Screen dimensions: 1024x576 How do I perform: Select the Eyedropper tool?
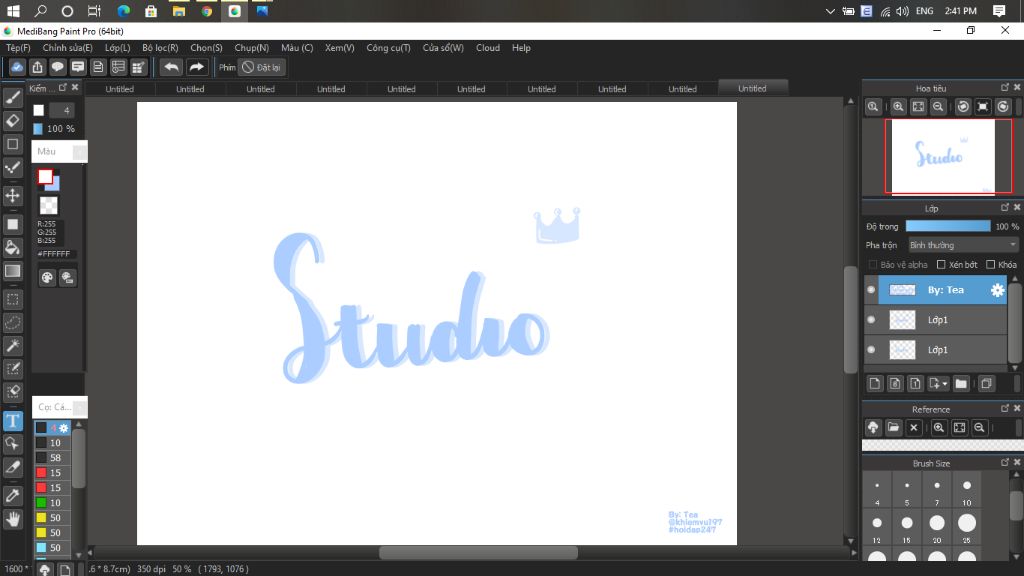click(12, 495)
